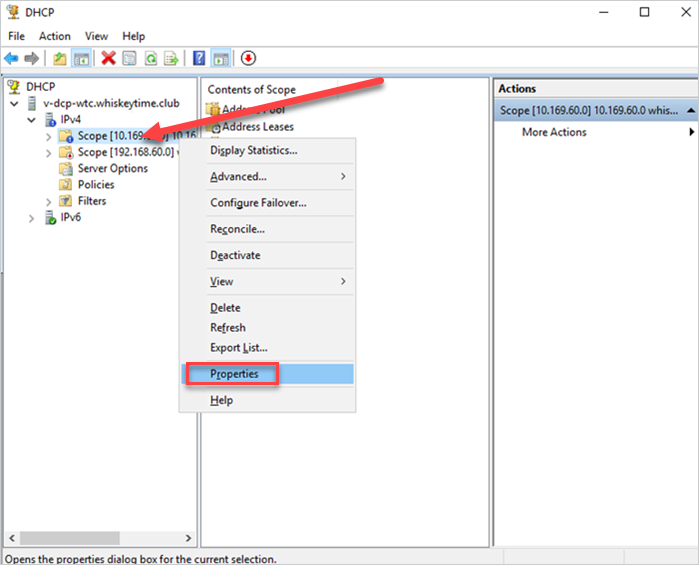Choose Export List... from context menu
The image size is (699, 565).
pyautogui.click(x=267, y=347)
